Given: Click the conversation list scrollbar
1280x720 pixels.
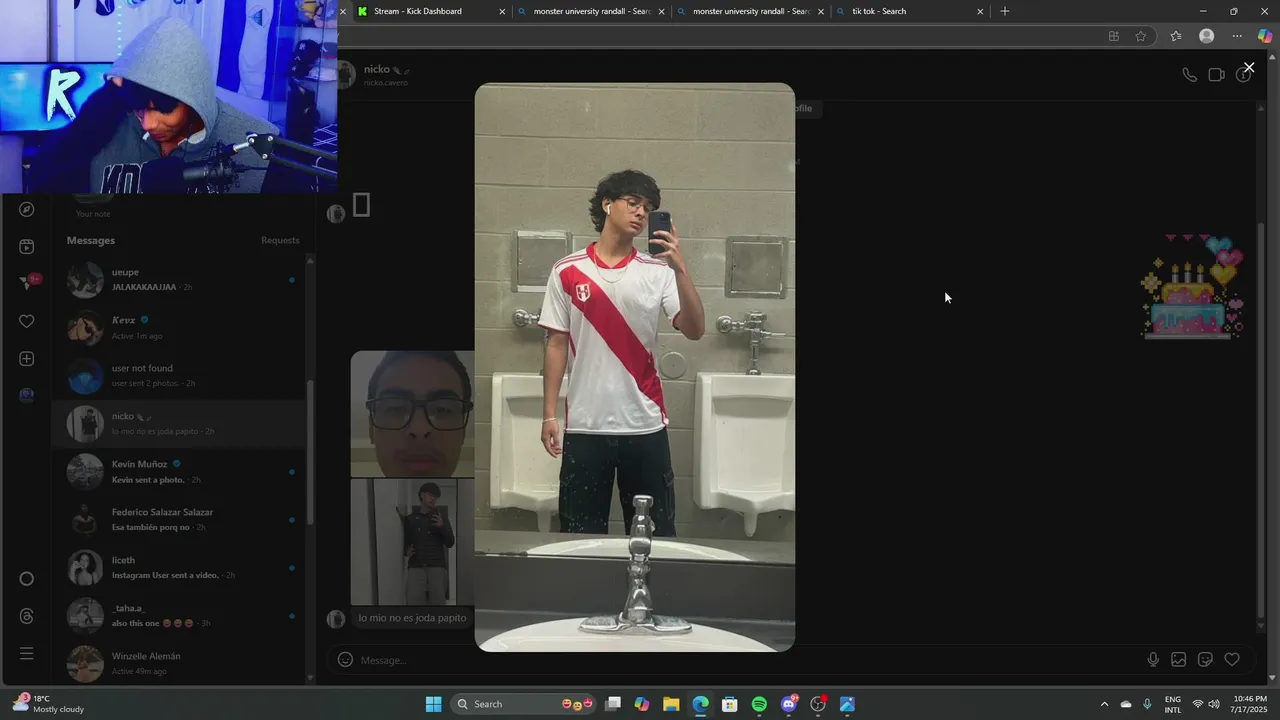Looking at the screenshot, I should tap(309, 450).
